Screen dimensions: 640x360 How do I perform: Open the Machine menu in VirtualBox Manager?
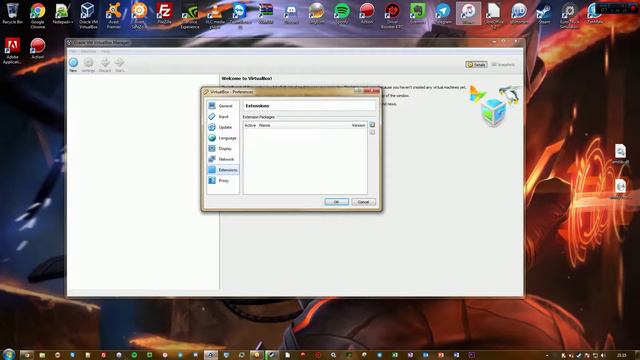click(88, 51)
